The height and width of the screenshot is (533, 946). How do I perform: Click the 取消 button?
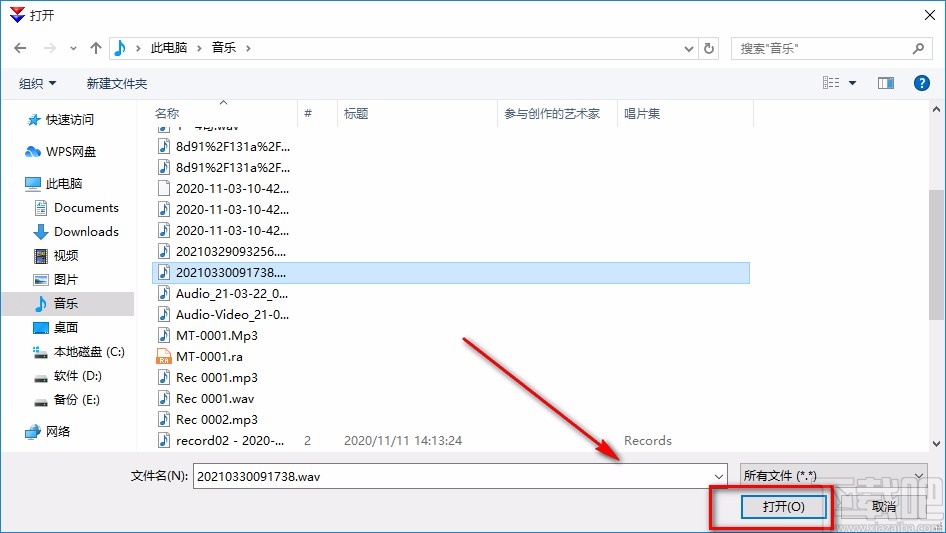point(884,506)
